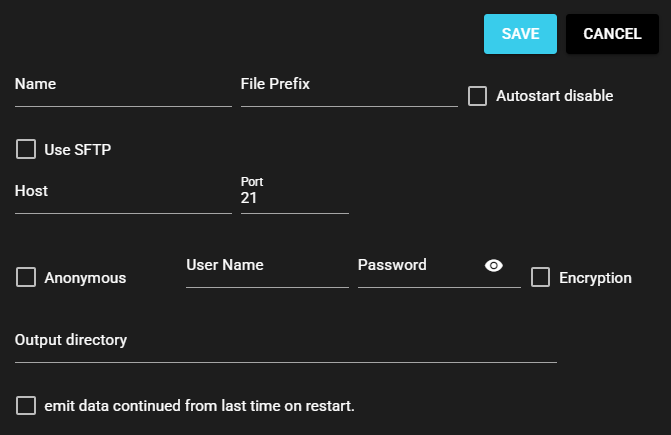This screenshot has width=671, height=435.
Task: Turn on the Encryption checkbox
Action: click(540, 278)
